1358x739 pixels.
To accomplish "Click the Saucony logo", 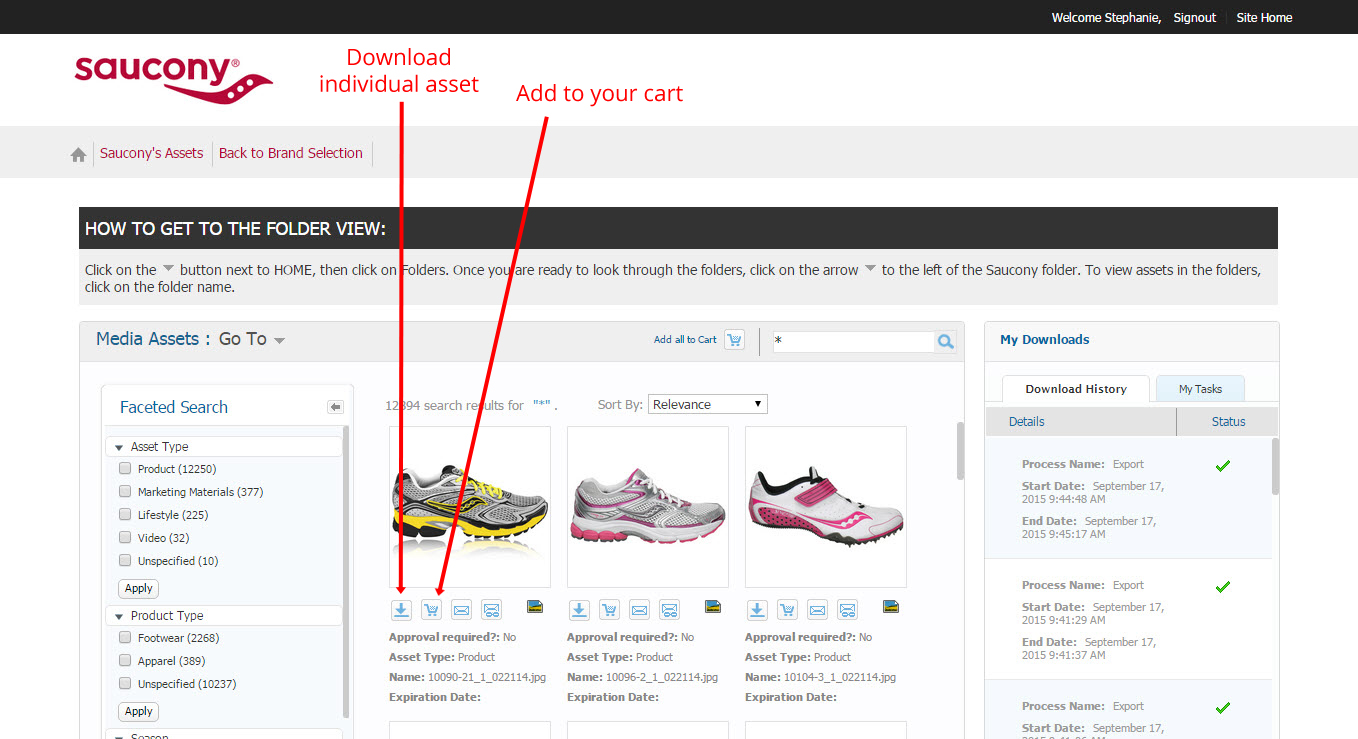I will pyautogui.click(x=172, y=79).
